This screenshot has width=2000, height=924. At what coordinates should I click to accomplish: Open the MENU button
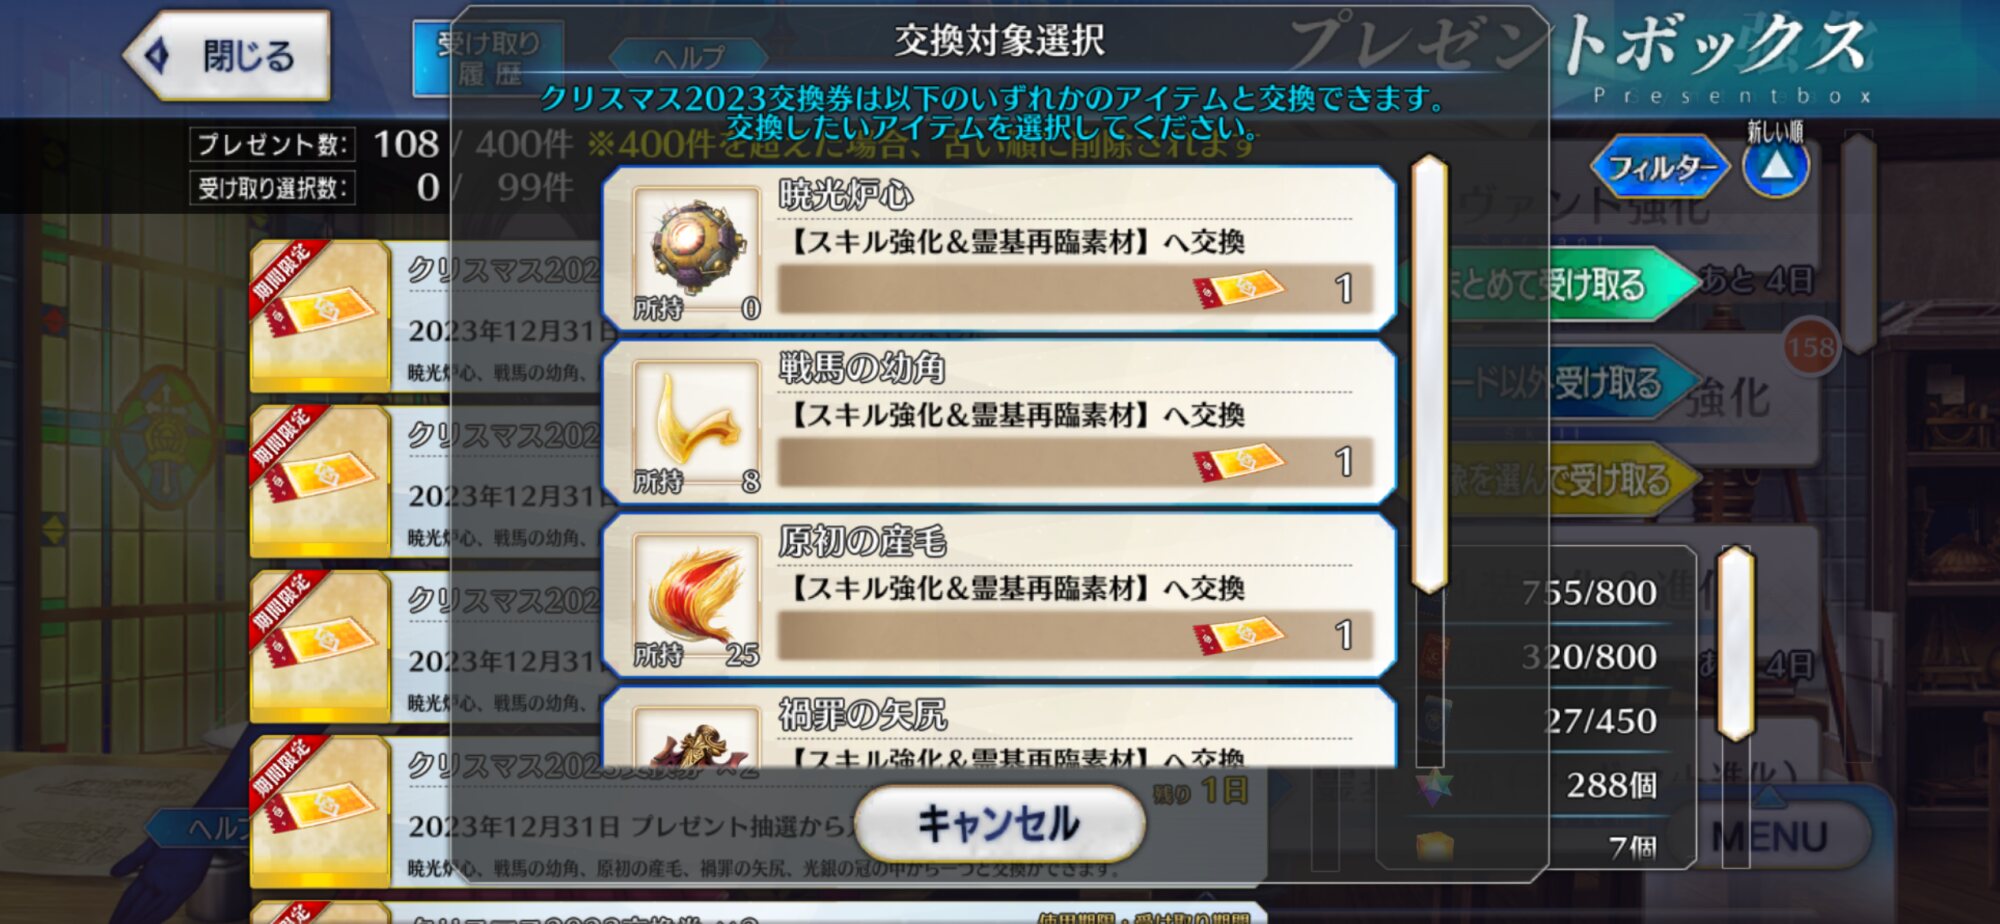click(1769, 837)
